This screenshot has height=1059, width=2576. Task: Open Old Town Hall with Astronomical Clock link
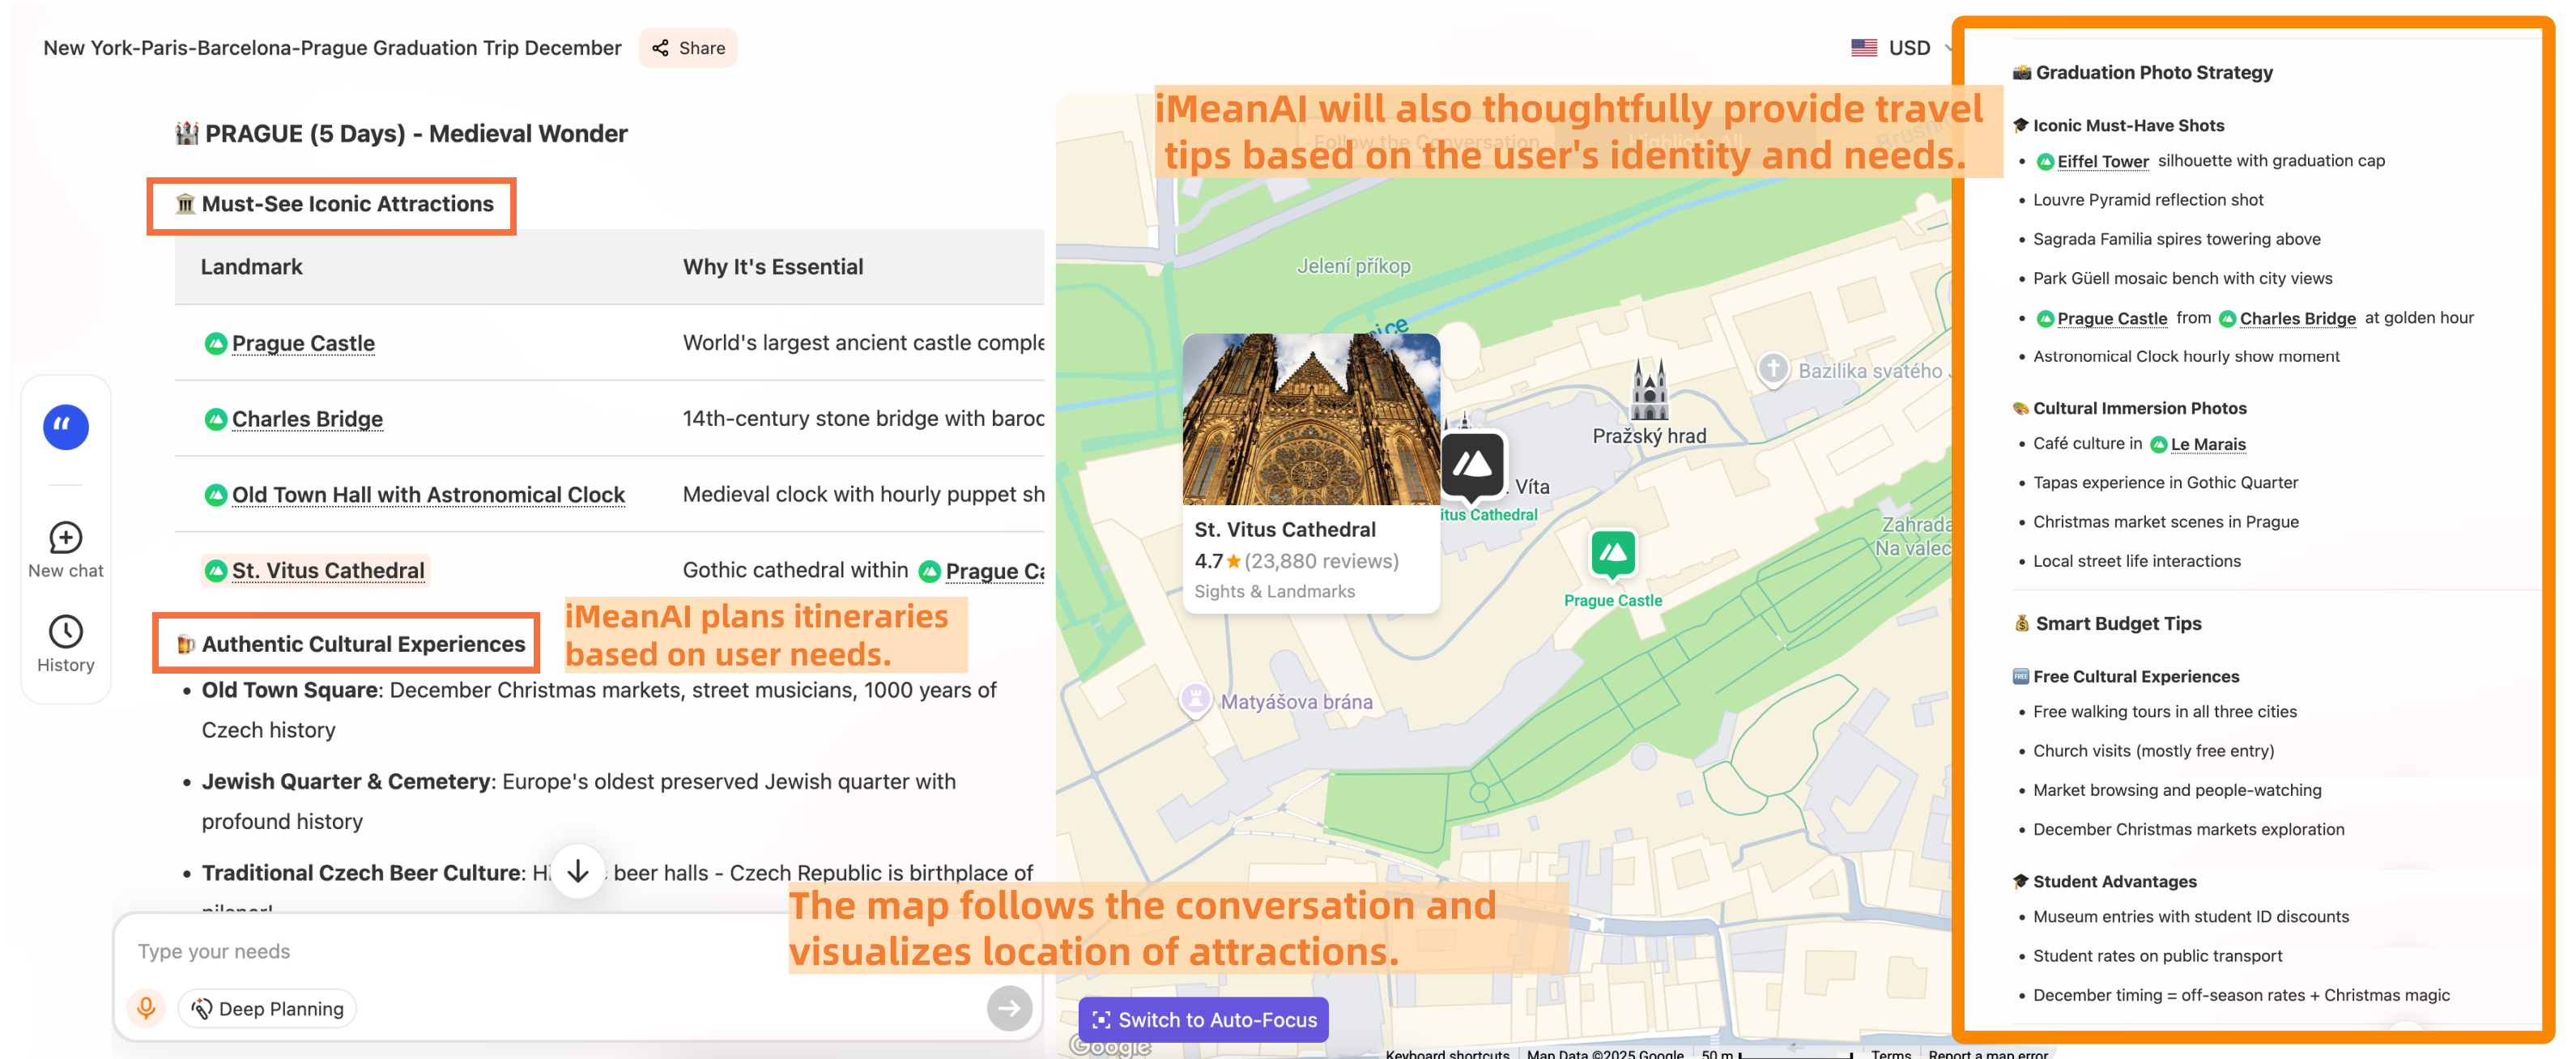pos(428,495)
